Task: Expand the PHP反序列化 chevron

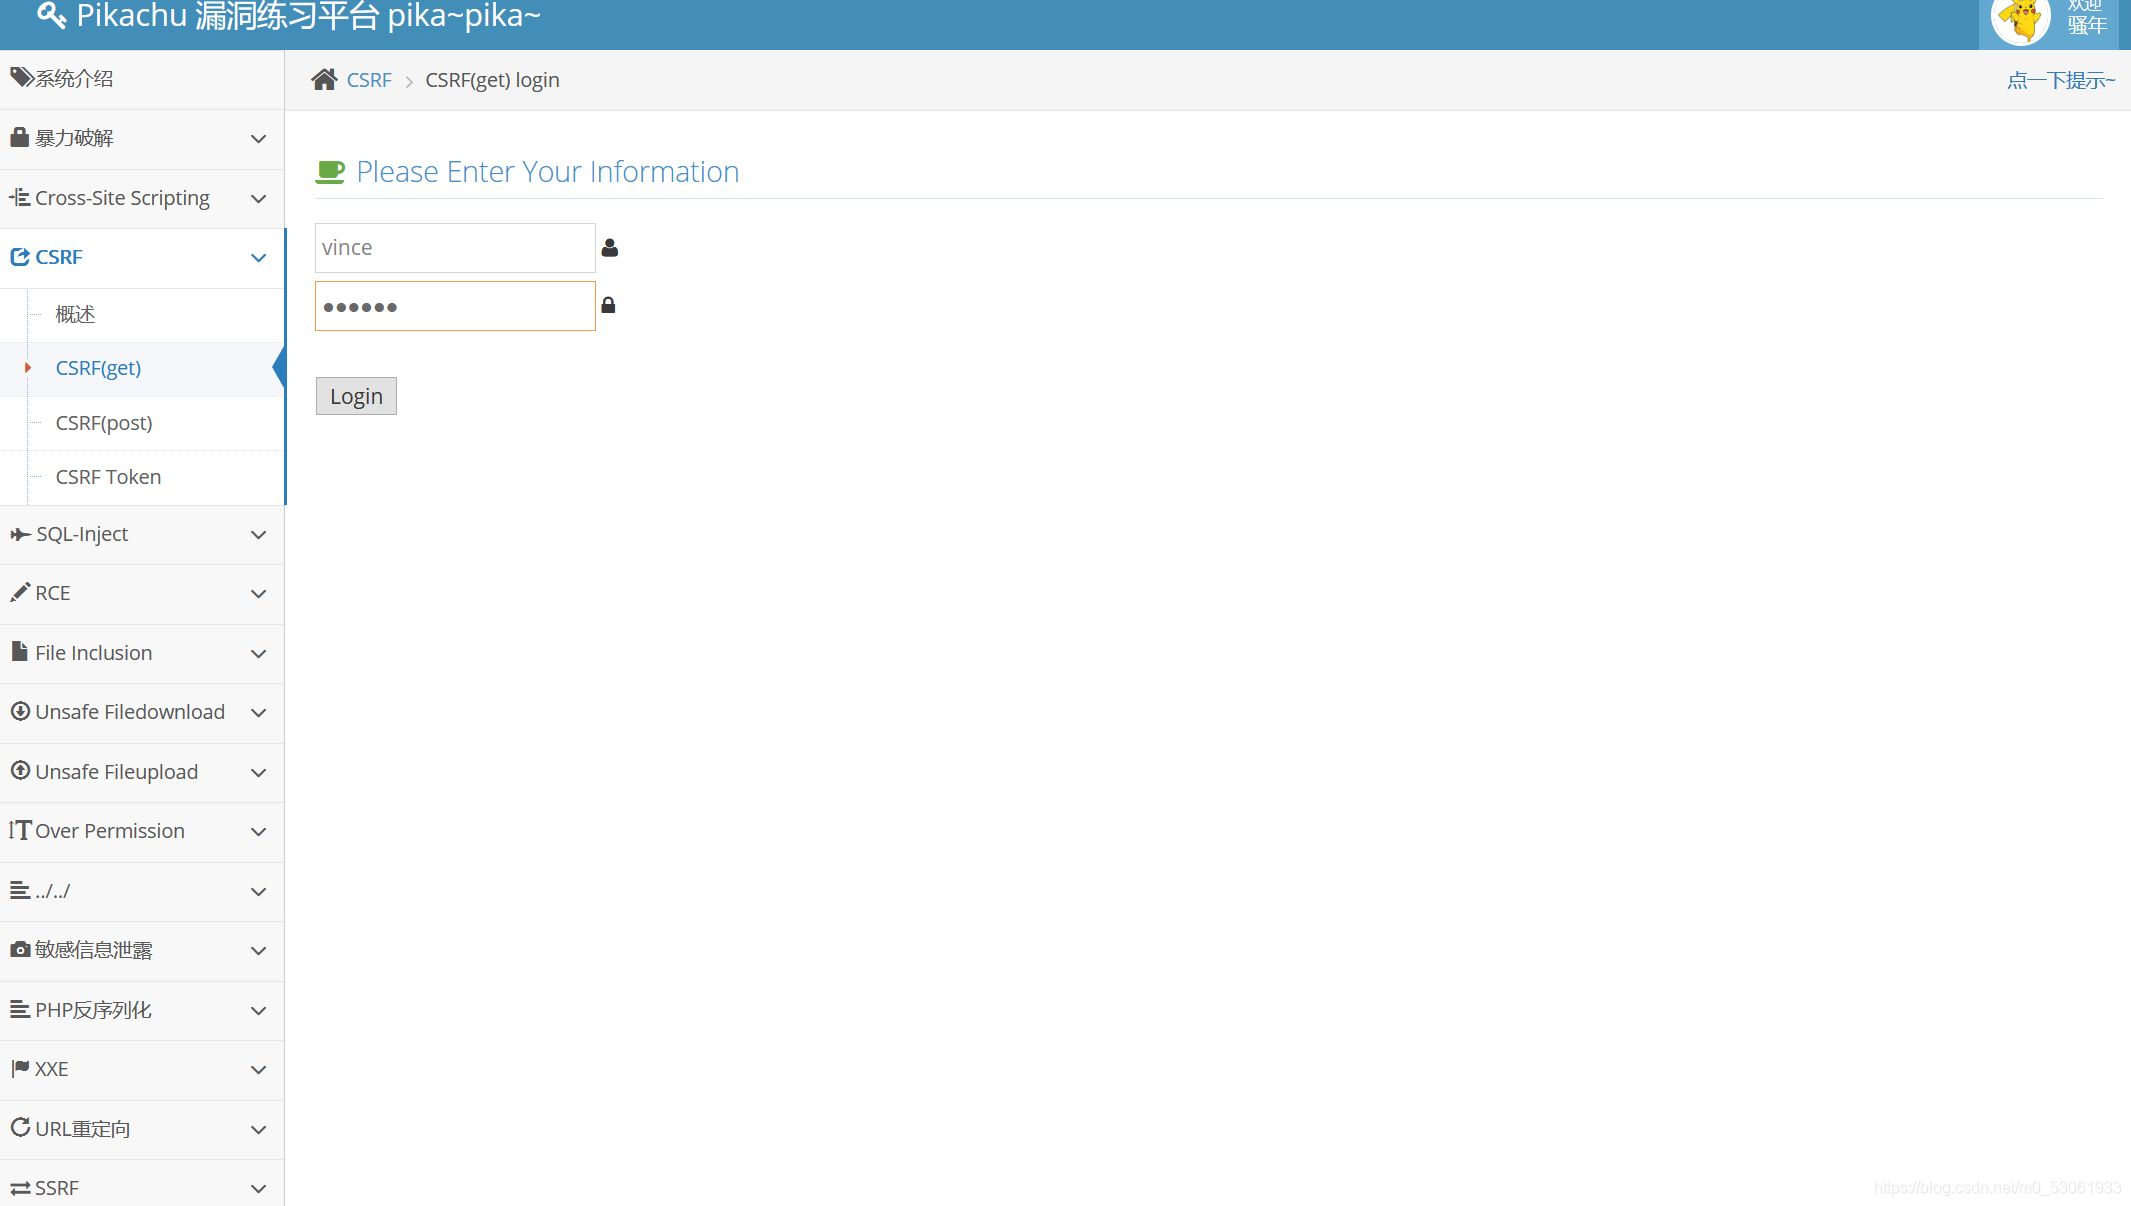Action: tap(258, 1010)
